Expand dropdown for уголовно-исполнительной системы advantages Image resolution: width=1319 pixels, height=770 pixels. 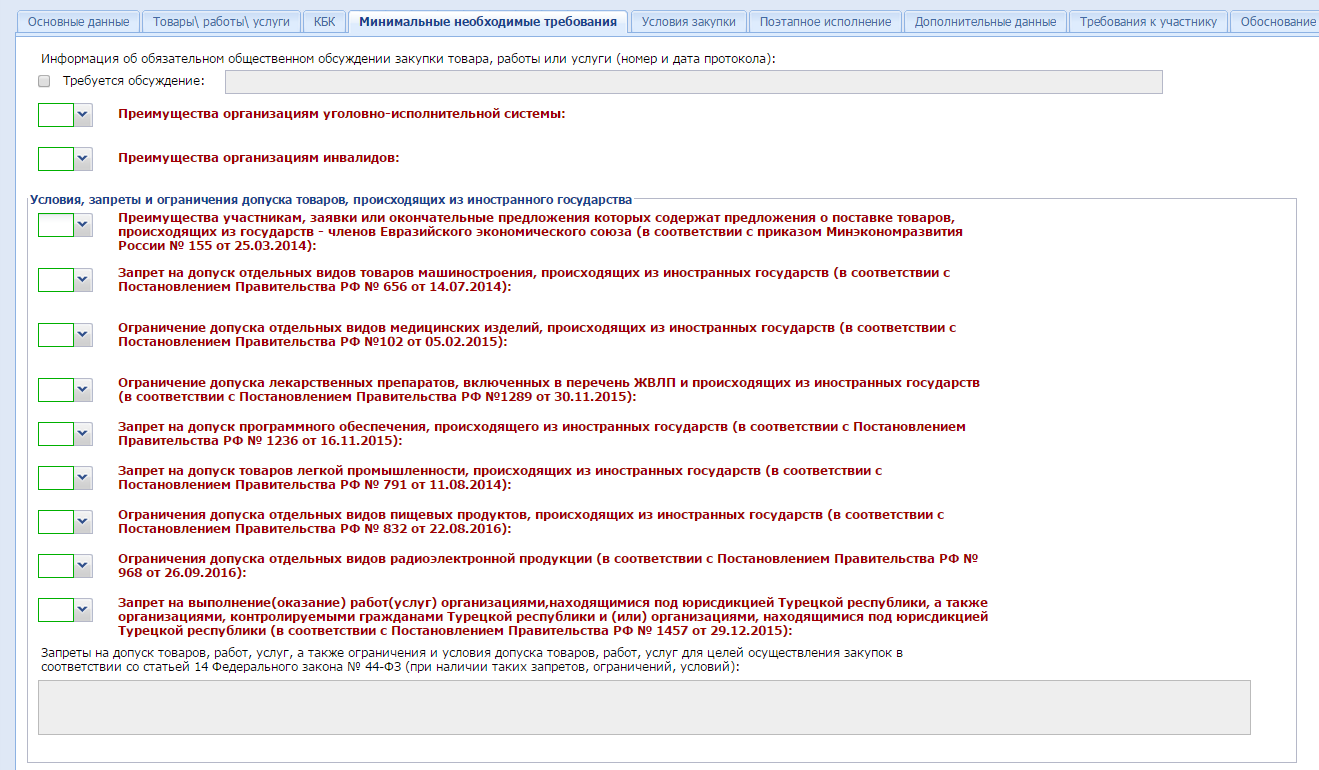tap(83, 115)
